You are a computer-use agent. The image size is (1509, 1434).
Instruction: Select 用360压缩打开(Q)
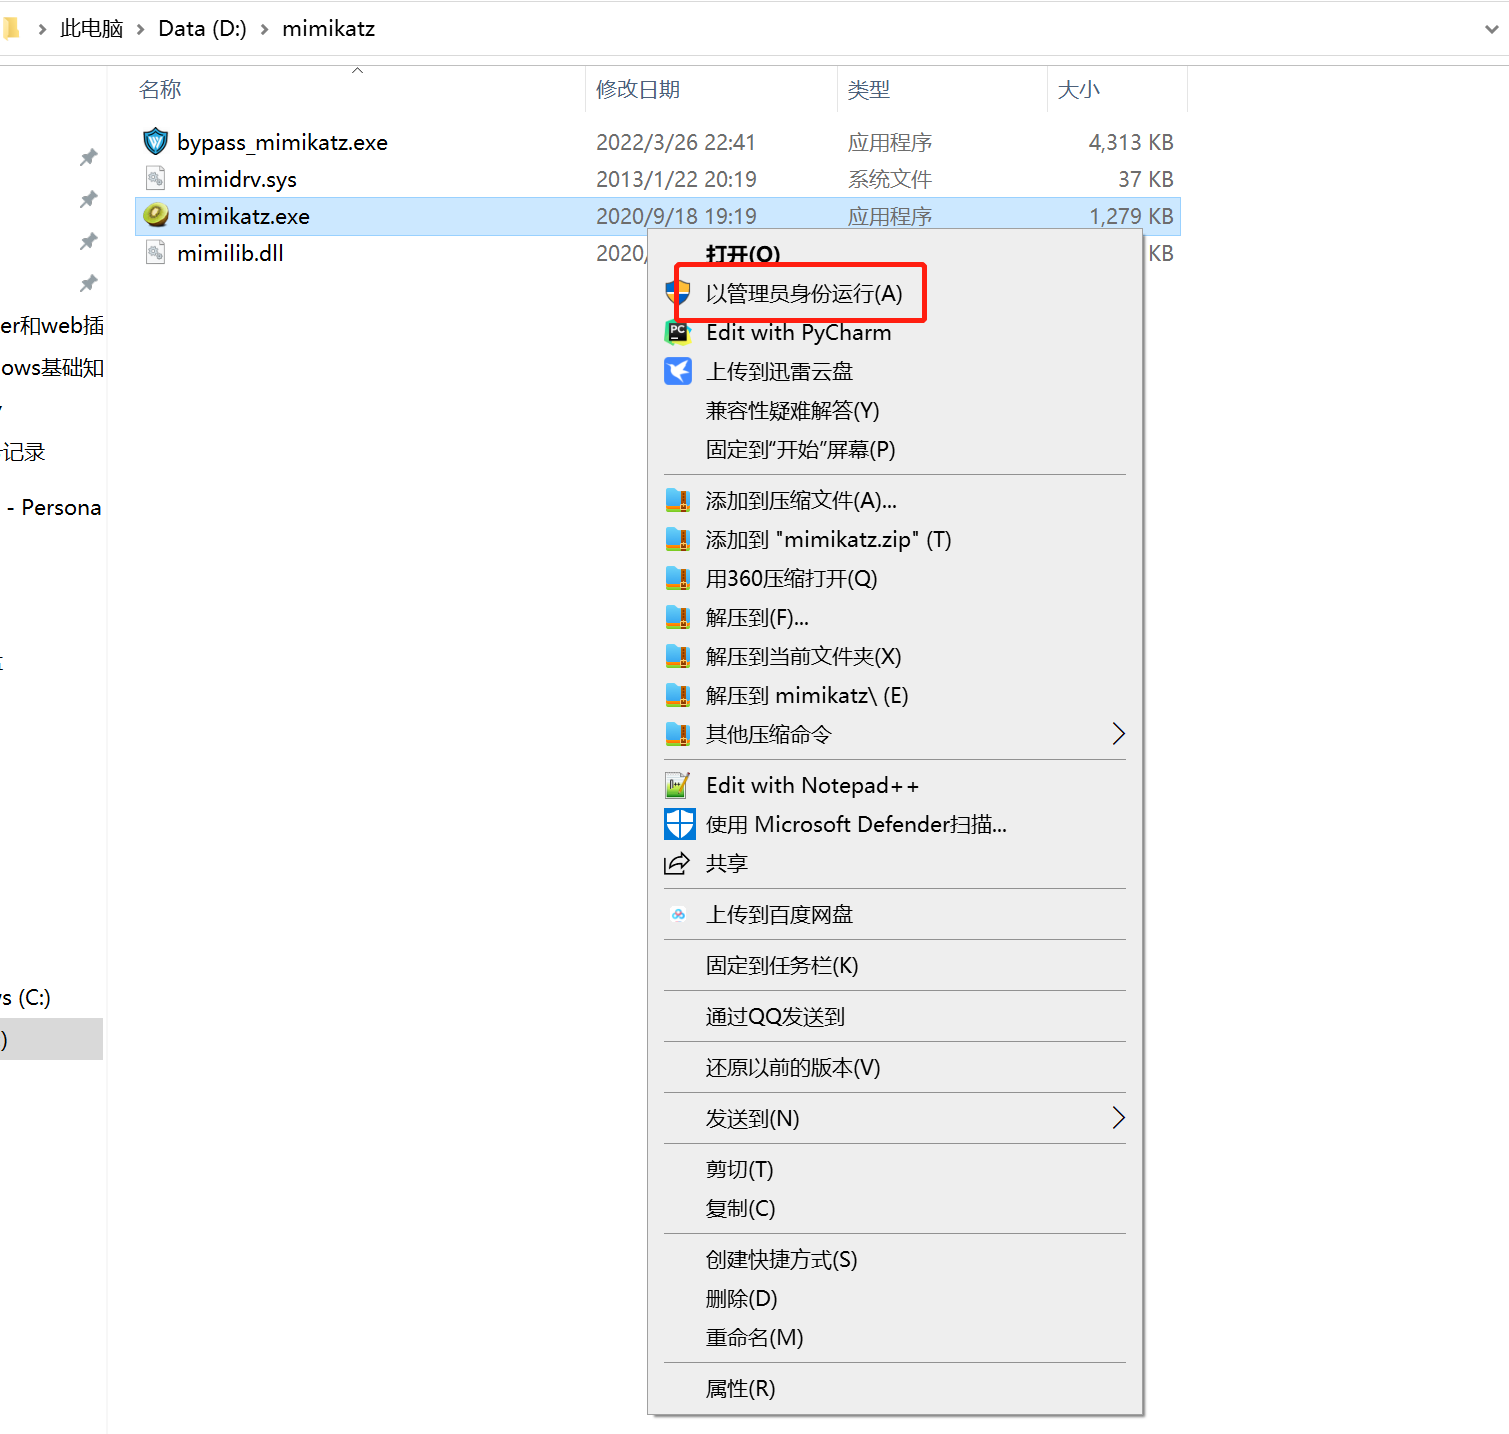coord(791,578)
